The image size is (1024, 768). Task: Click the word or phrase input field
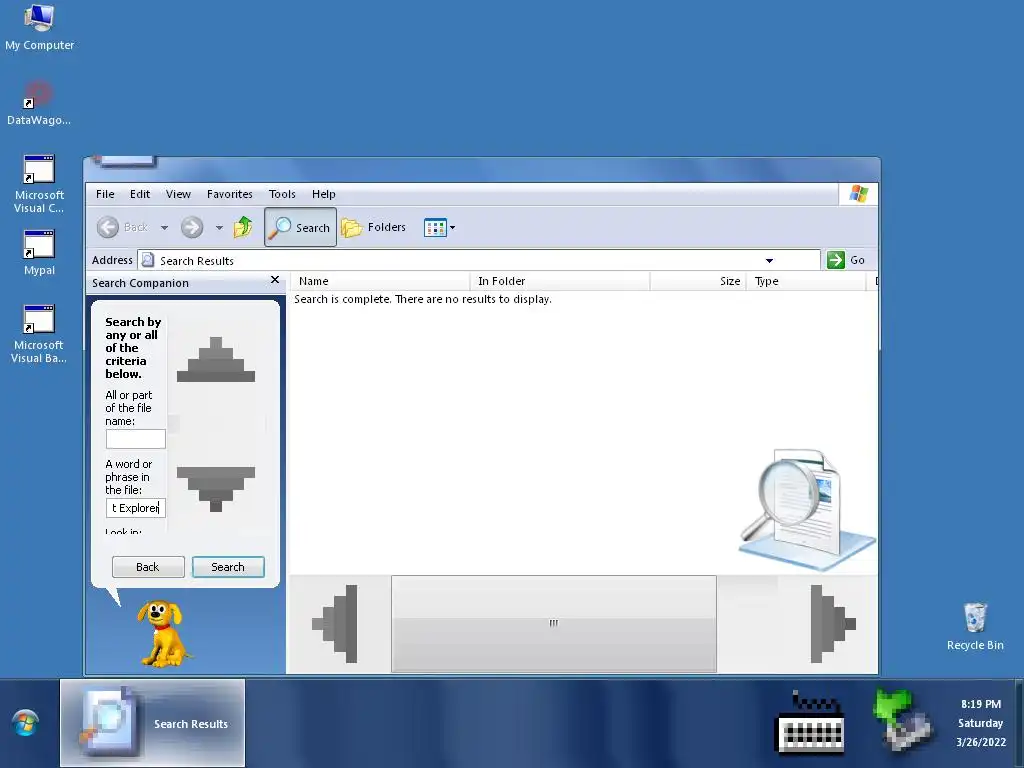point(136,507)
